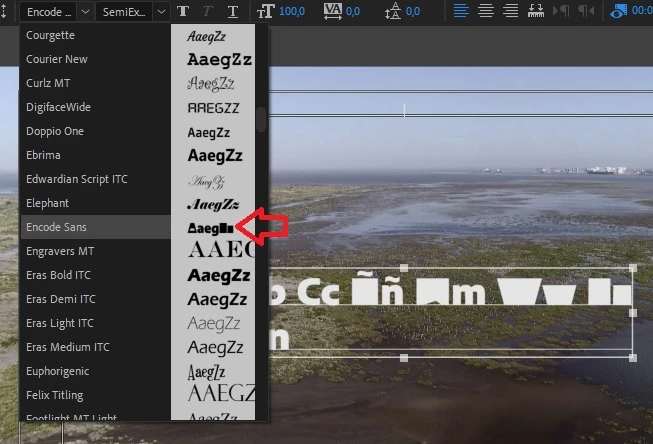The height and width of the screenshot is (444, 653).
Task: Click the font family dropdown arrow
Action: (85, 12)
